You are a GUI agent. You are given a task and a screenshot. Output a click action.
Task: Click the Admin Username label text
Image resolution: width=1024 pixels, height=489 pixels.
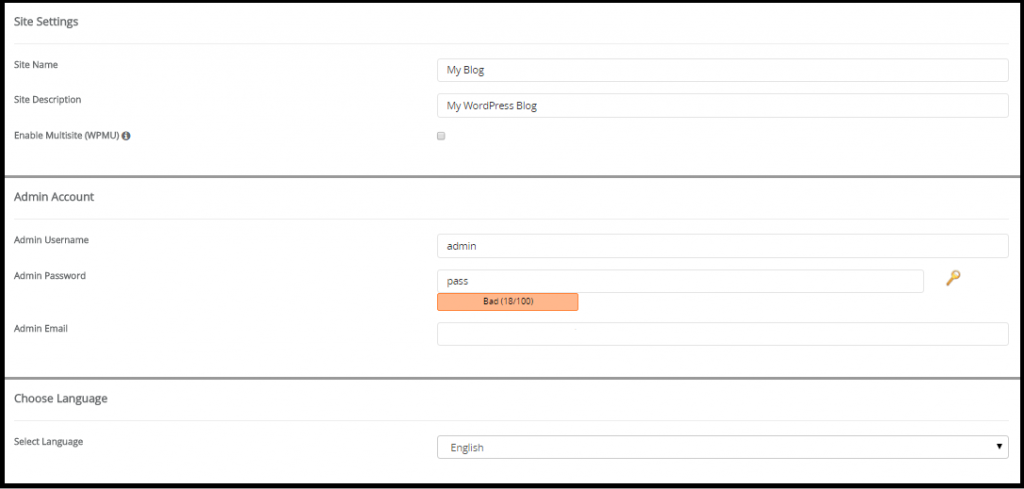point(52,240)
